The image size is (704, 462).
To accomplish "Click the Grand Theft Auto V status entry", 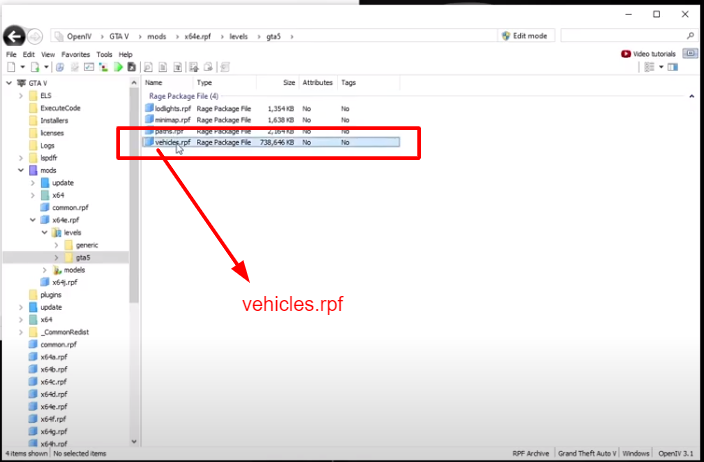I will 587,453.
